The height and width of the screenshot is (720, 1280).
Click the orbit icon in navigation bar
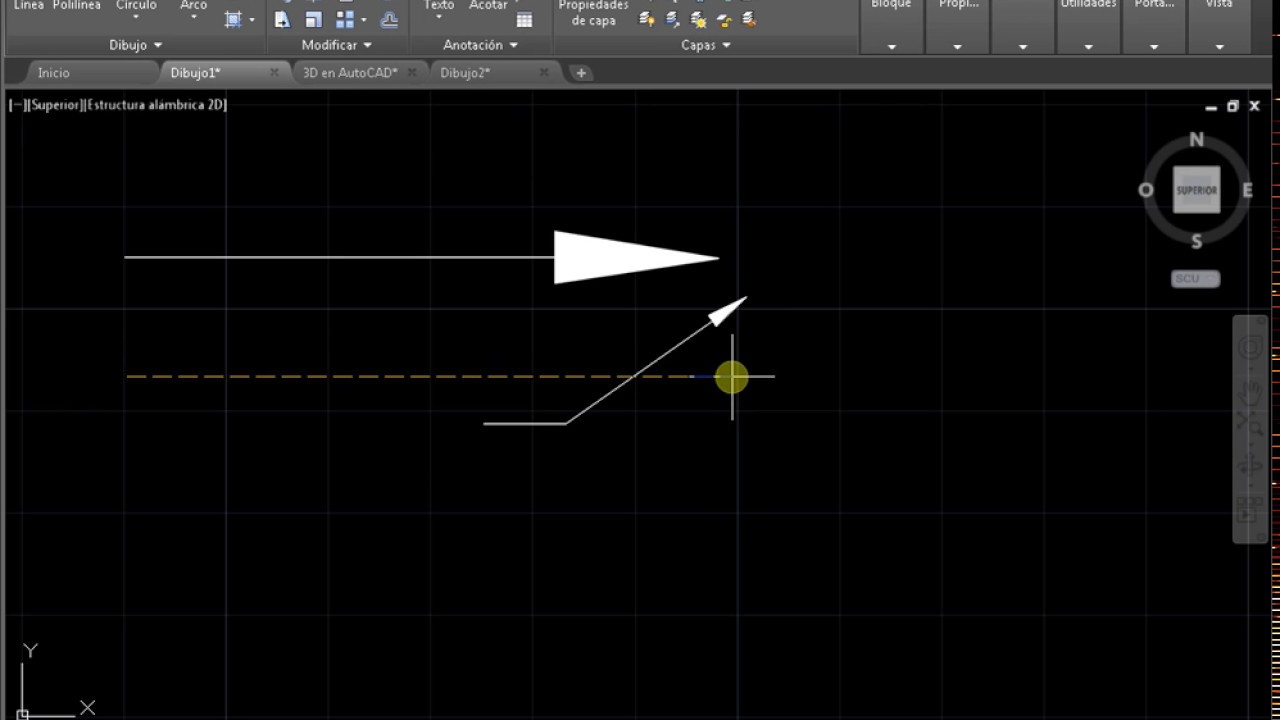1250,466
